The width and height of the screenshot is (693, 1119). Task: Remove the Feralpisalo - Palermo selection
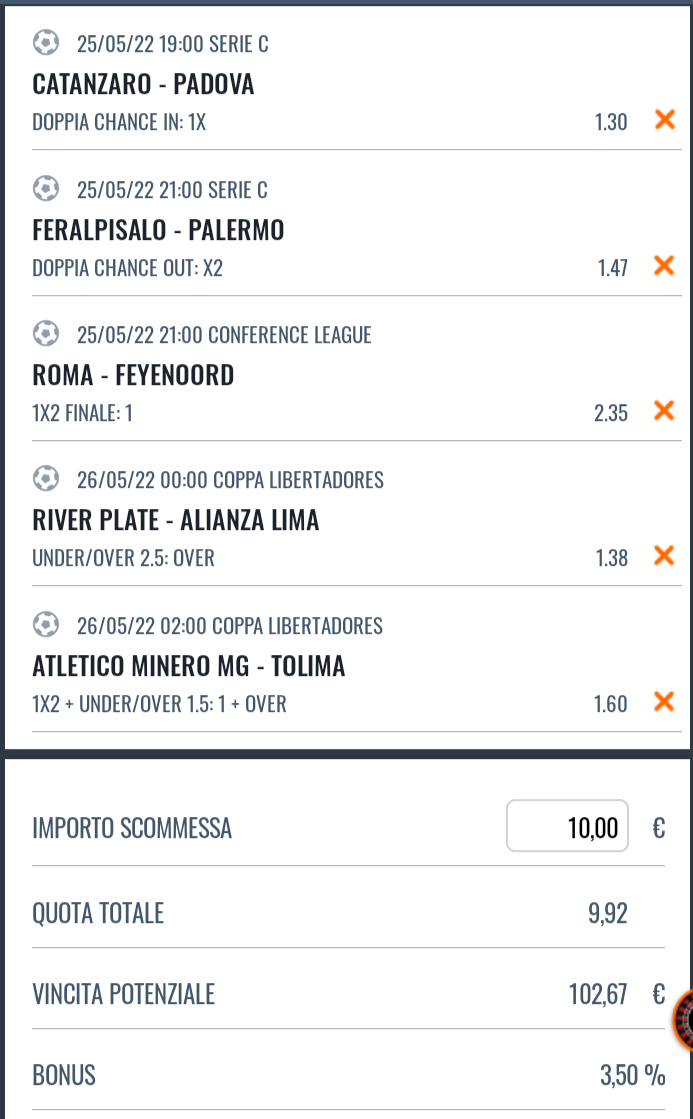pos(663,266)
